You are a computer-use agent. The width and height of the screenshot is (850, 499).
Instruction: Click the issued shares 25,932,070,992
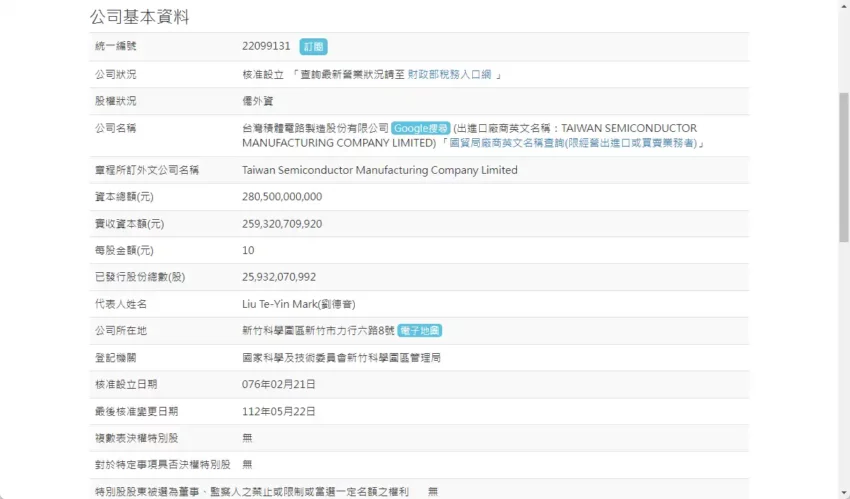tap(279, 277)
